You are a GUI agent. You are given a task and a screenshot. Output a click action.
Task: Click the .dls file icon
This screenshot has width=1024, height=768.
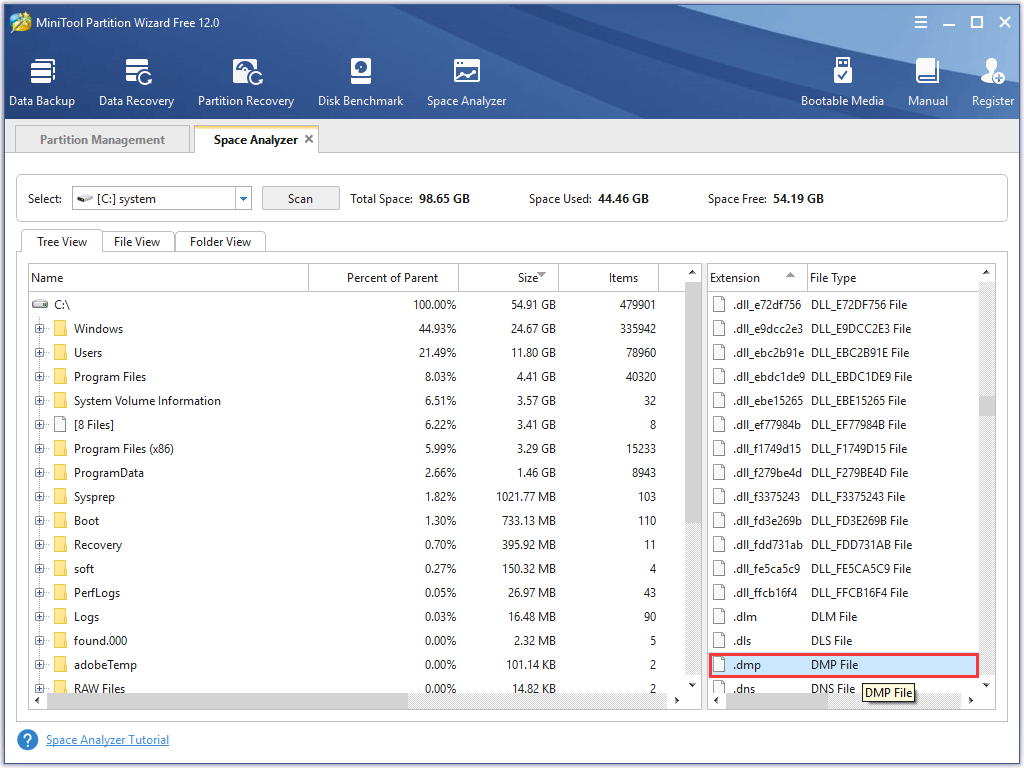pyautogui.click(x=719, y=641)
